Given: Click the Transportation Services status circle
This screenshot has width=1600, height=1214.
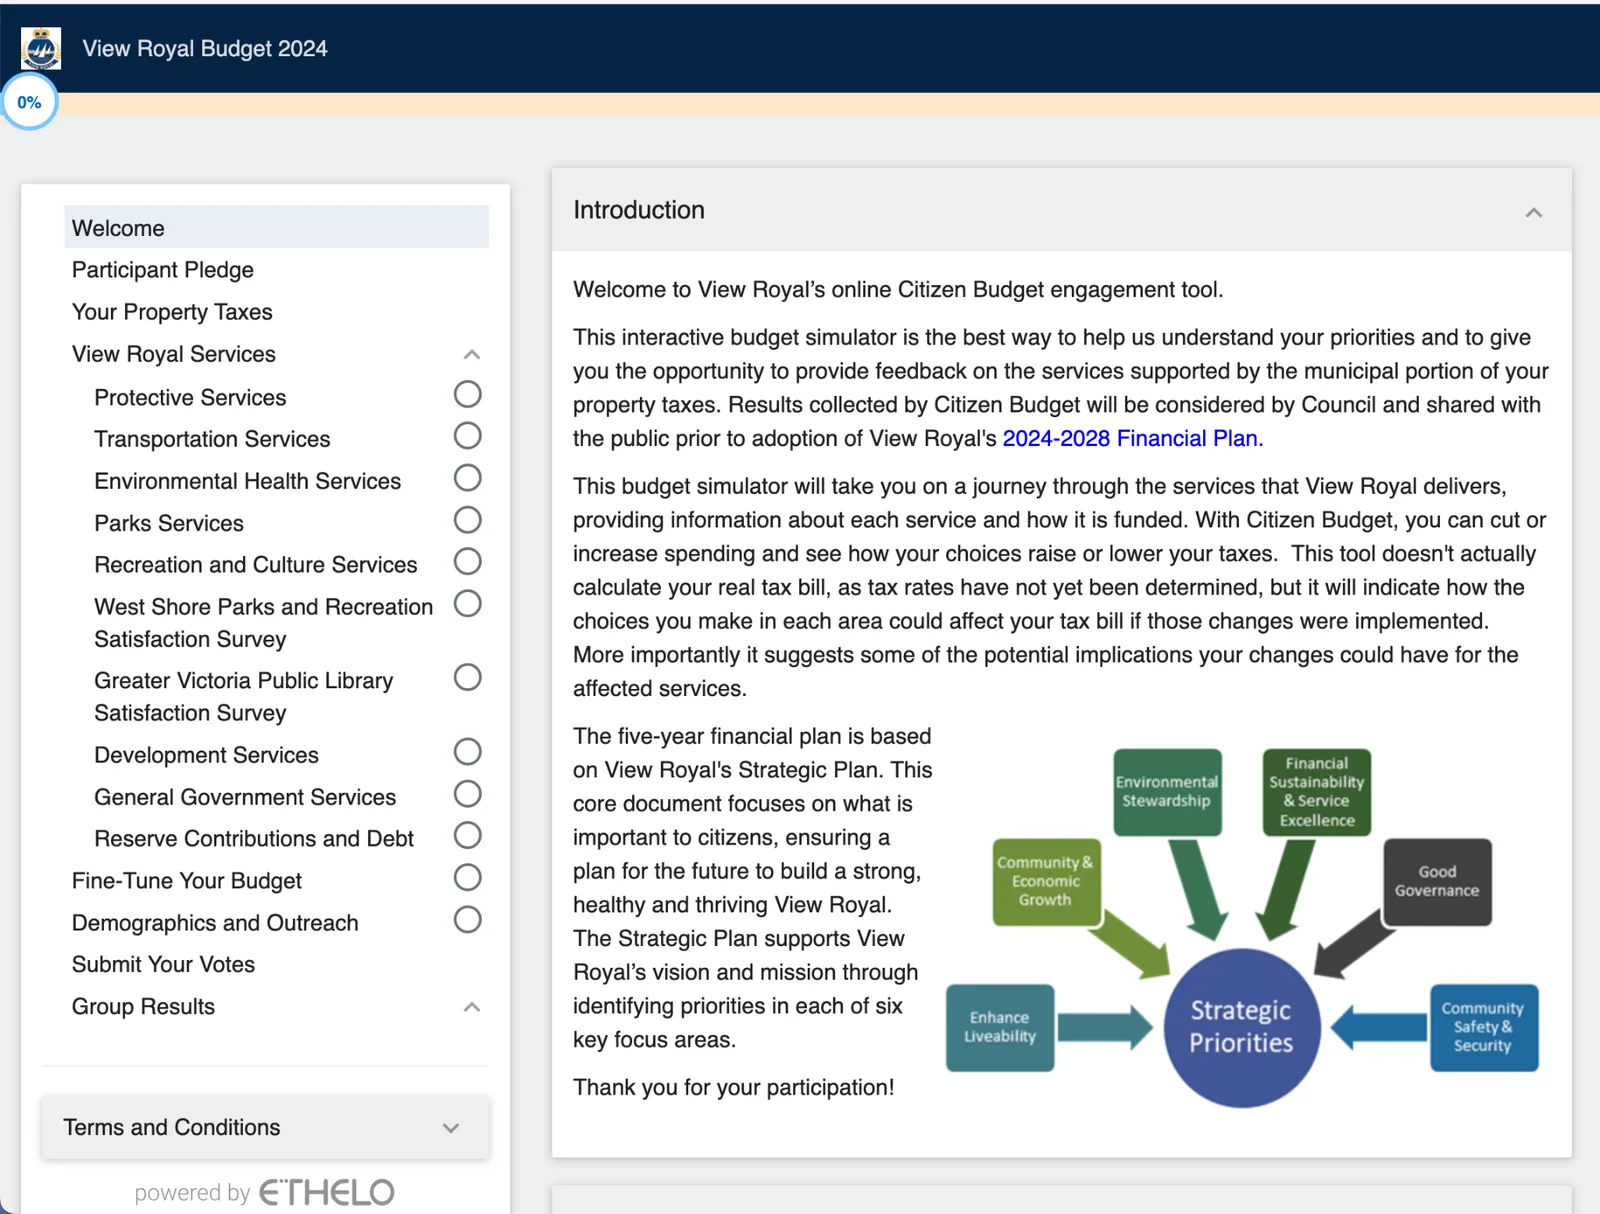Looking at the screenshot, I should coord(467,436).
